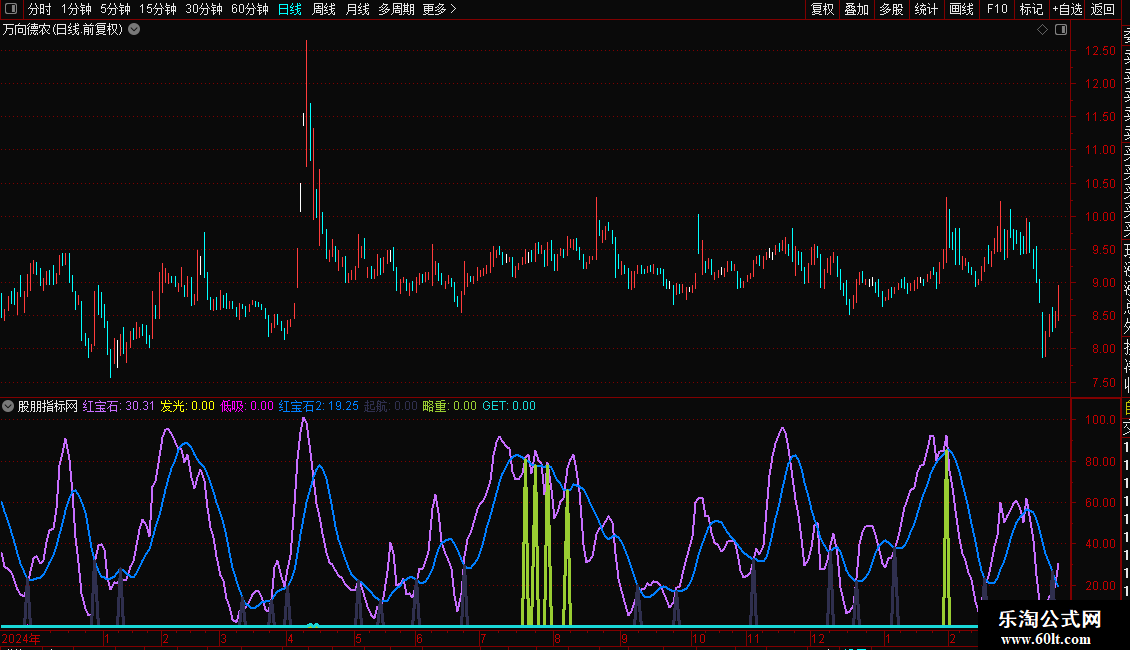Screen dimensions: 1130x650
Task: Click the 红宝石: 30.31 indicator value
Action: [x=119, y=406]
